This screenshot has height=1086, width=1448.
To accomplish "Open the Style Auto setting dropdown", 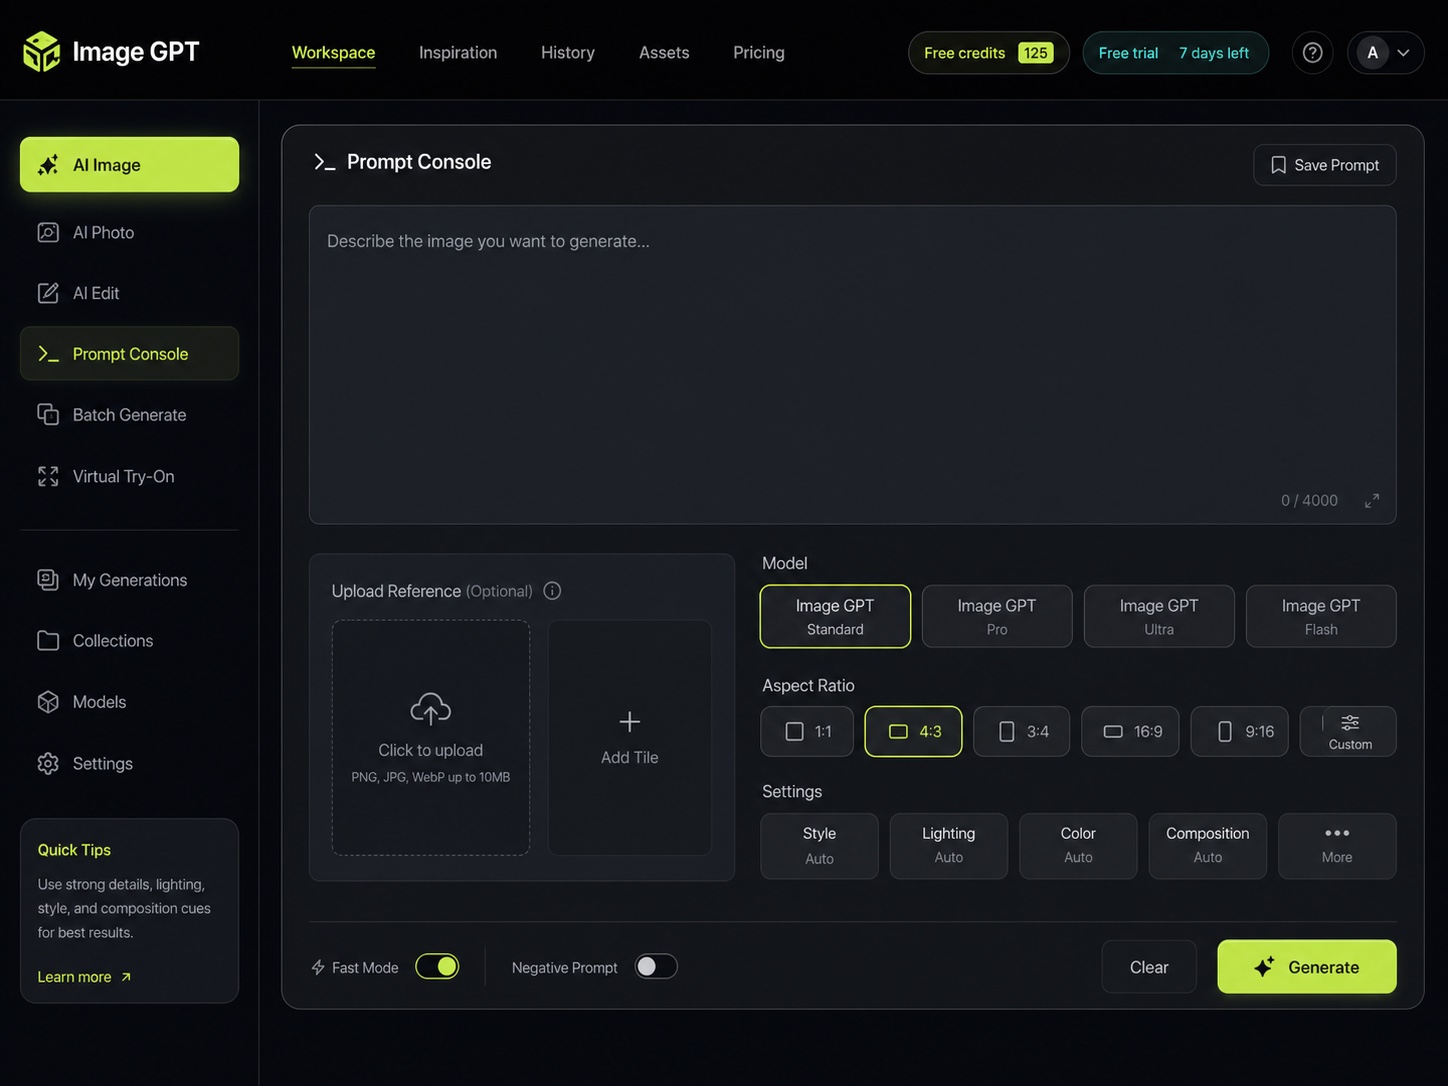I will [819, 846].
